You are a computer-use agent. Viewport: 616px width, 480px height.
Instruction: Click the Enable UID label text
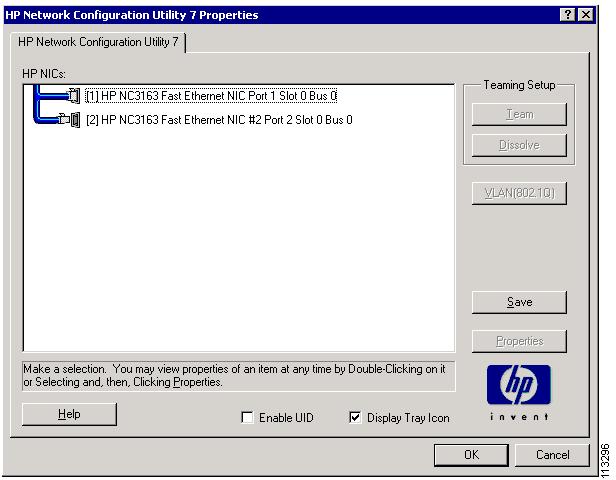click(286, 418)
